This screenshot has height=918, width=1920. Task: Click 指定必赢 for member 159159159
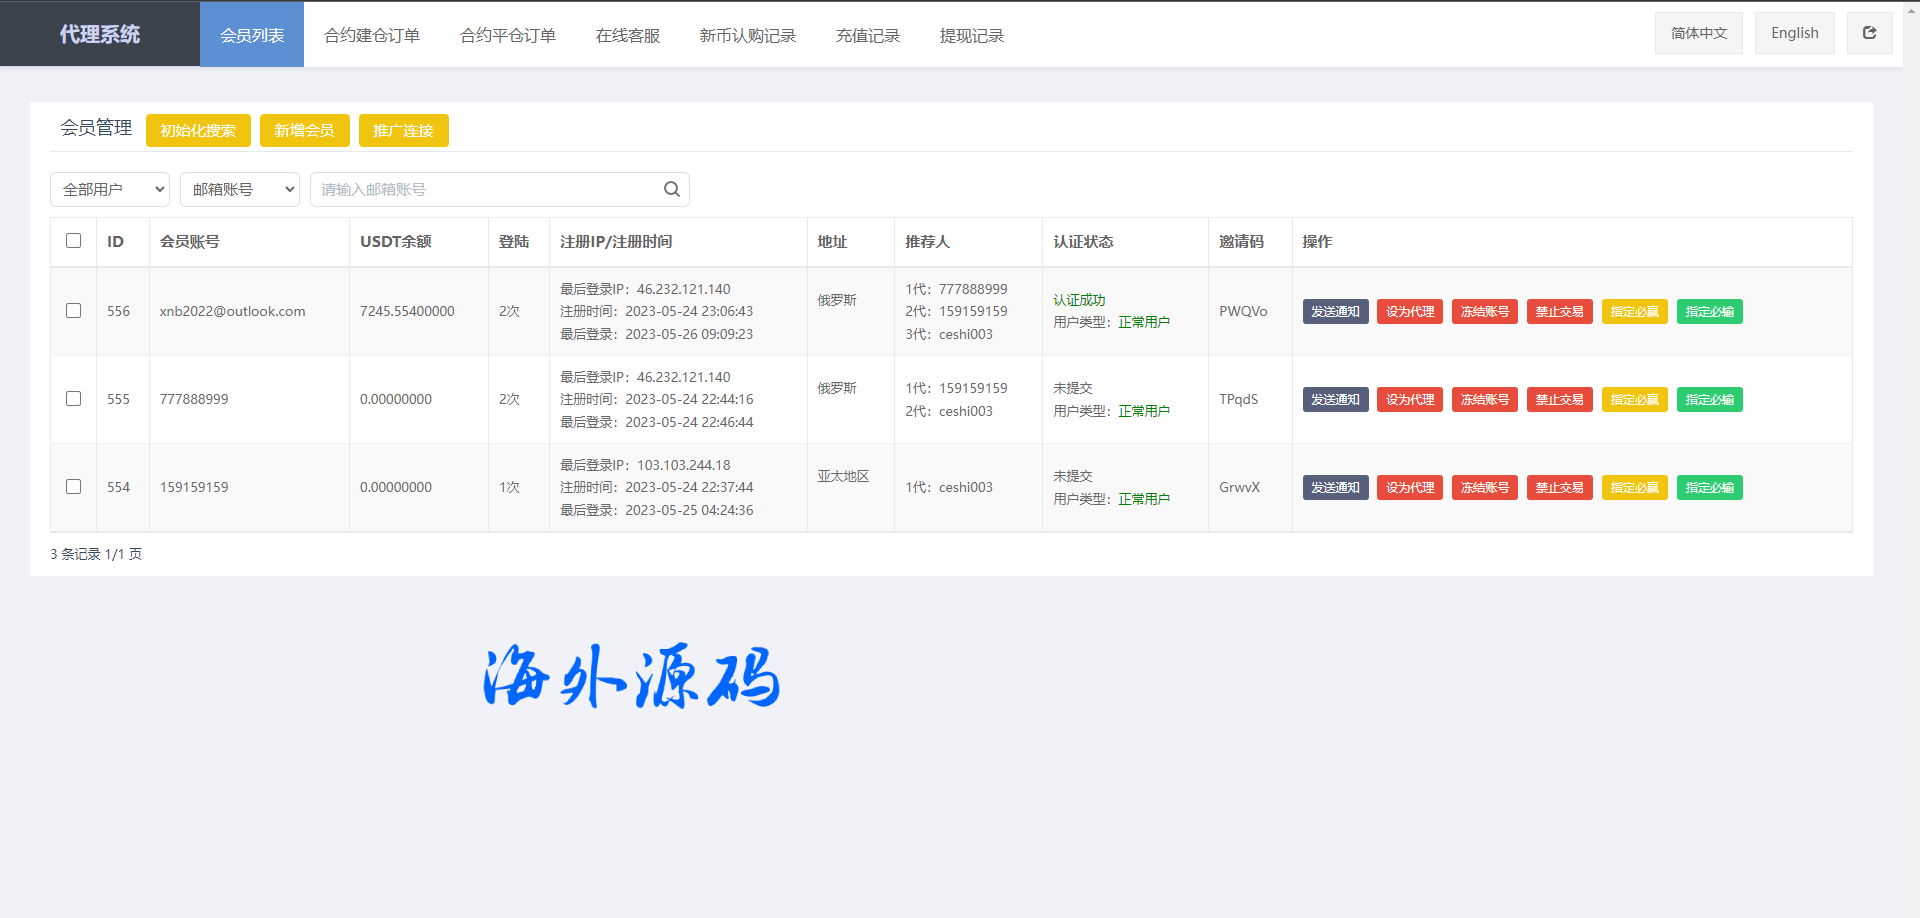click(x=1634, y=488)
